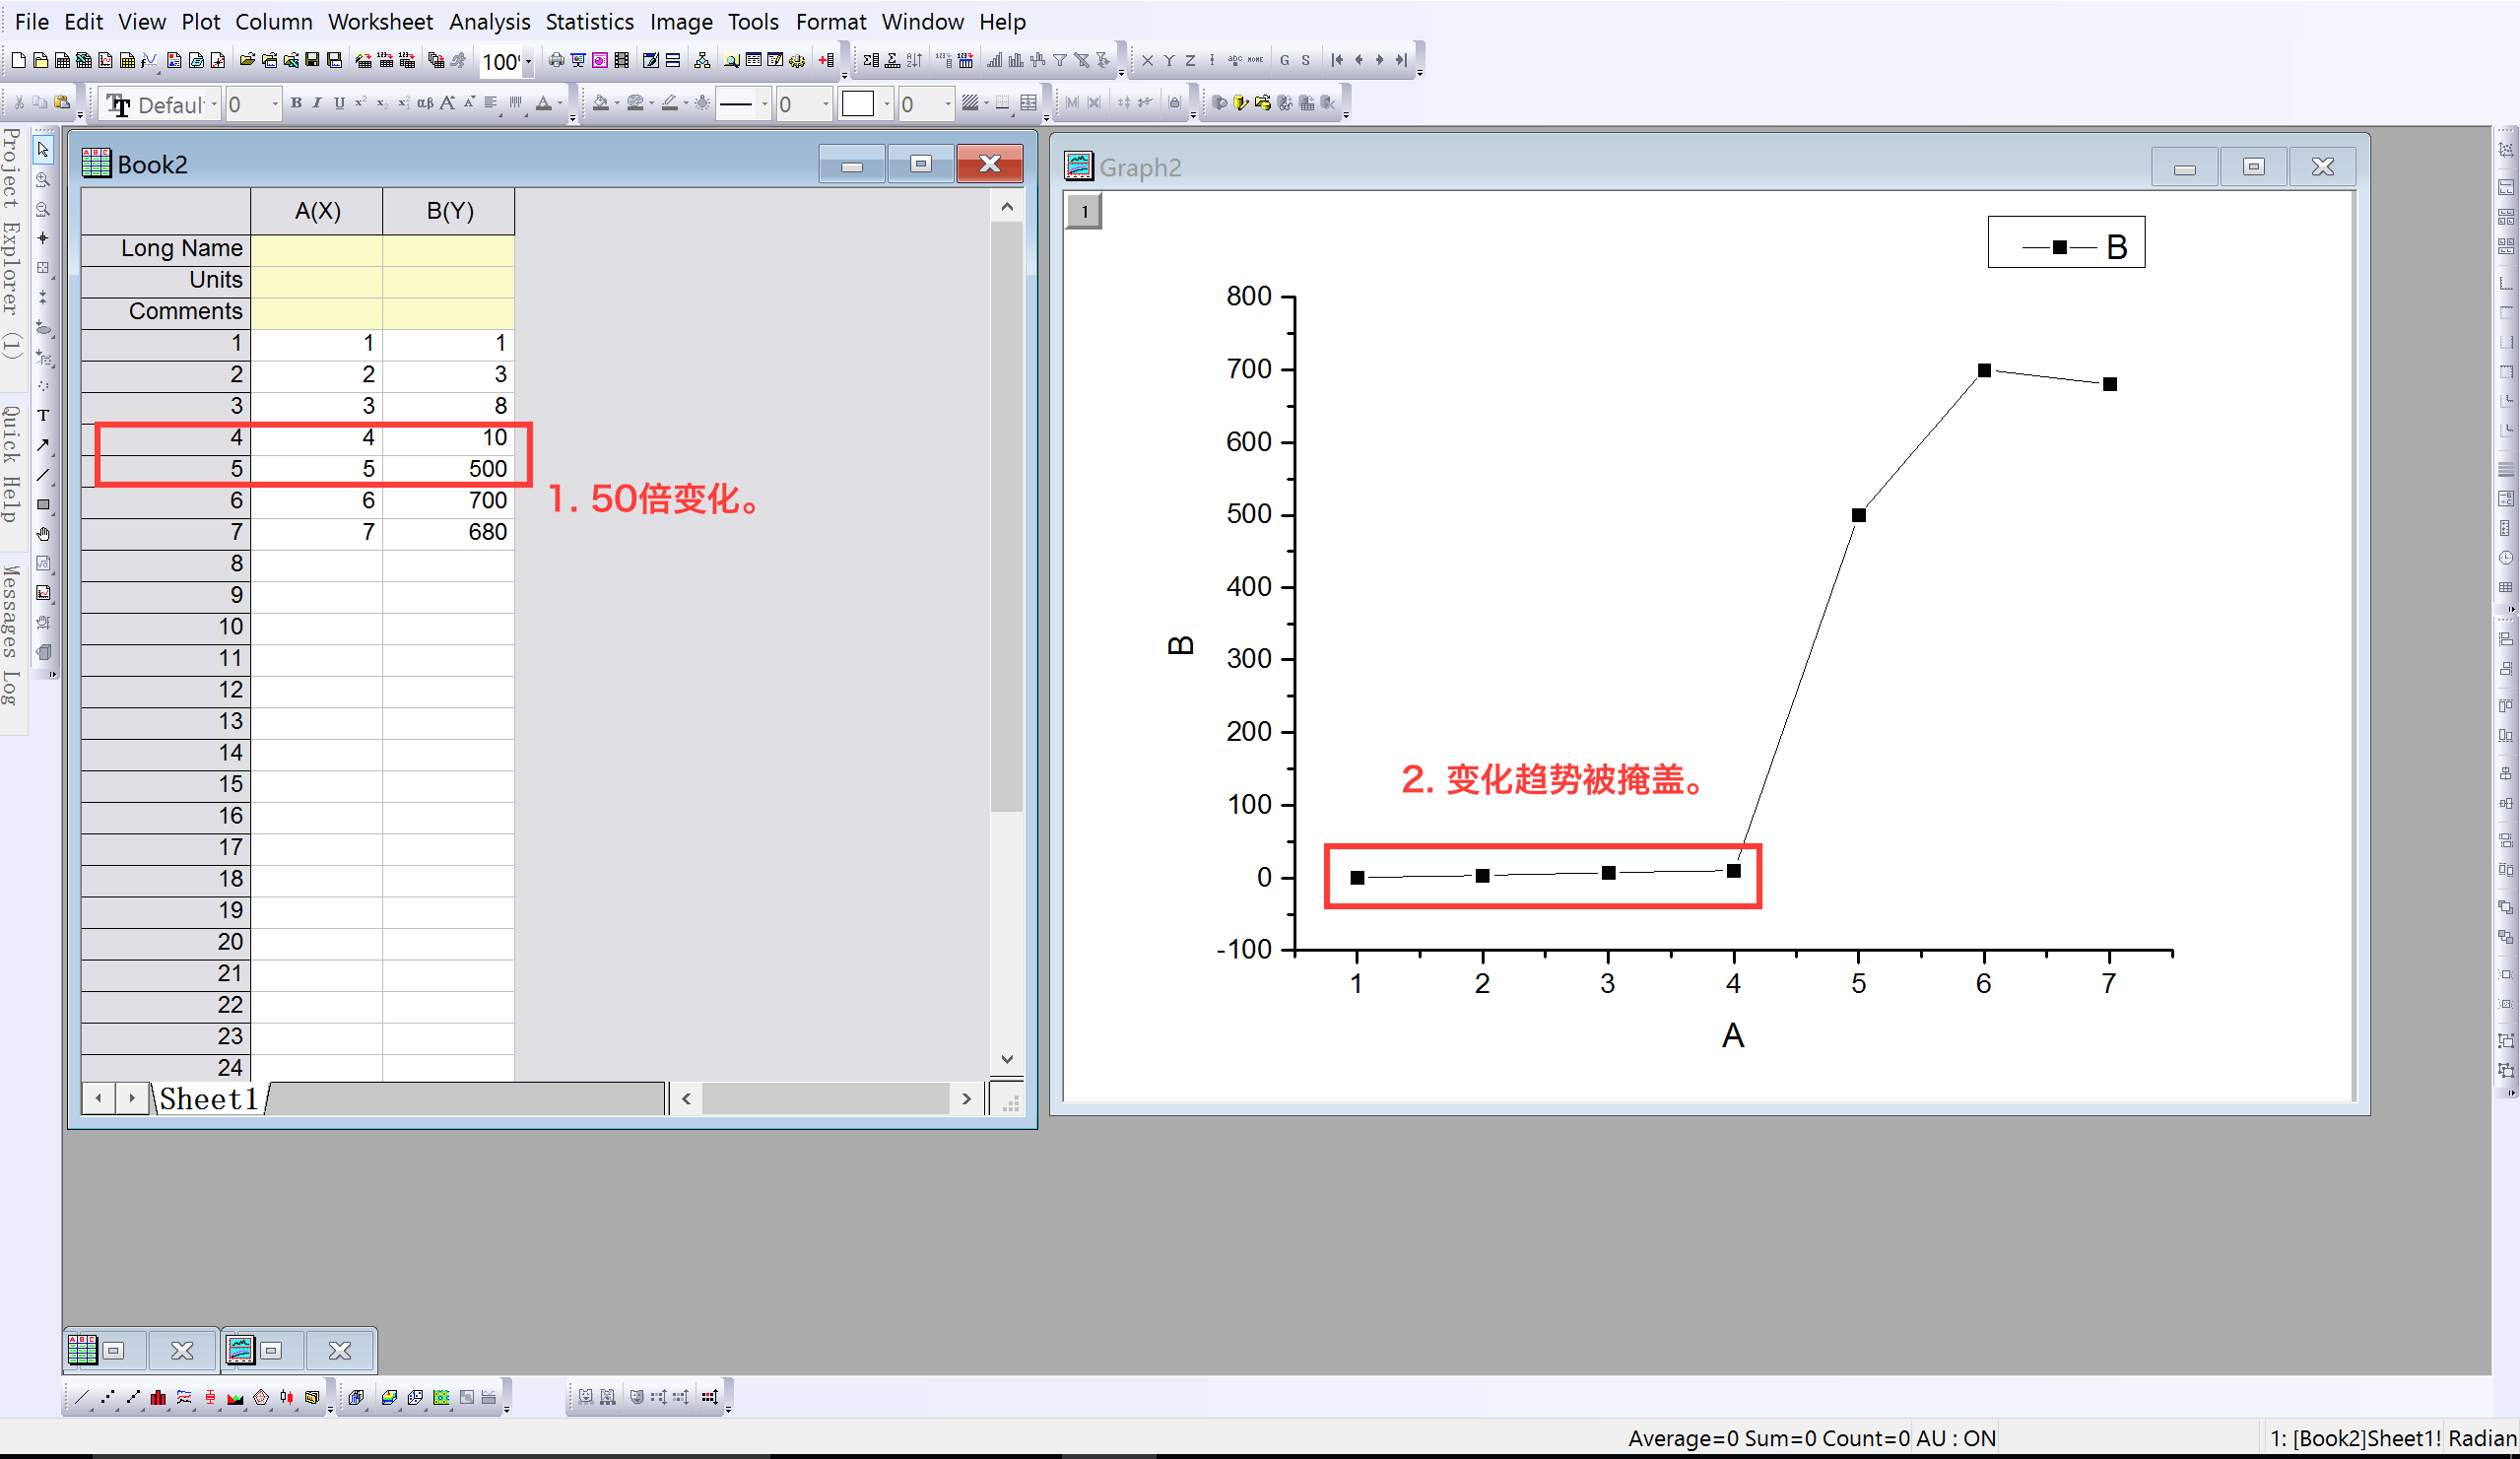This screenshot has height=1459, width=2520.
Task: Click the Open file folder icon
Action: (x=247, y=60)
